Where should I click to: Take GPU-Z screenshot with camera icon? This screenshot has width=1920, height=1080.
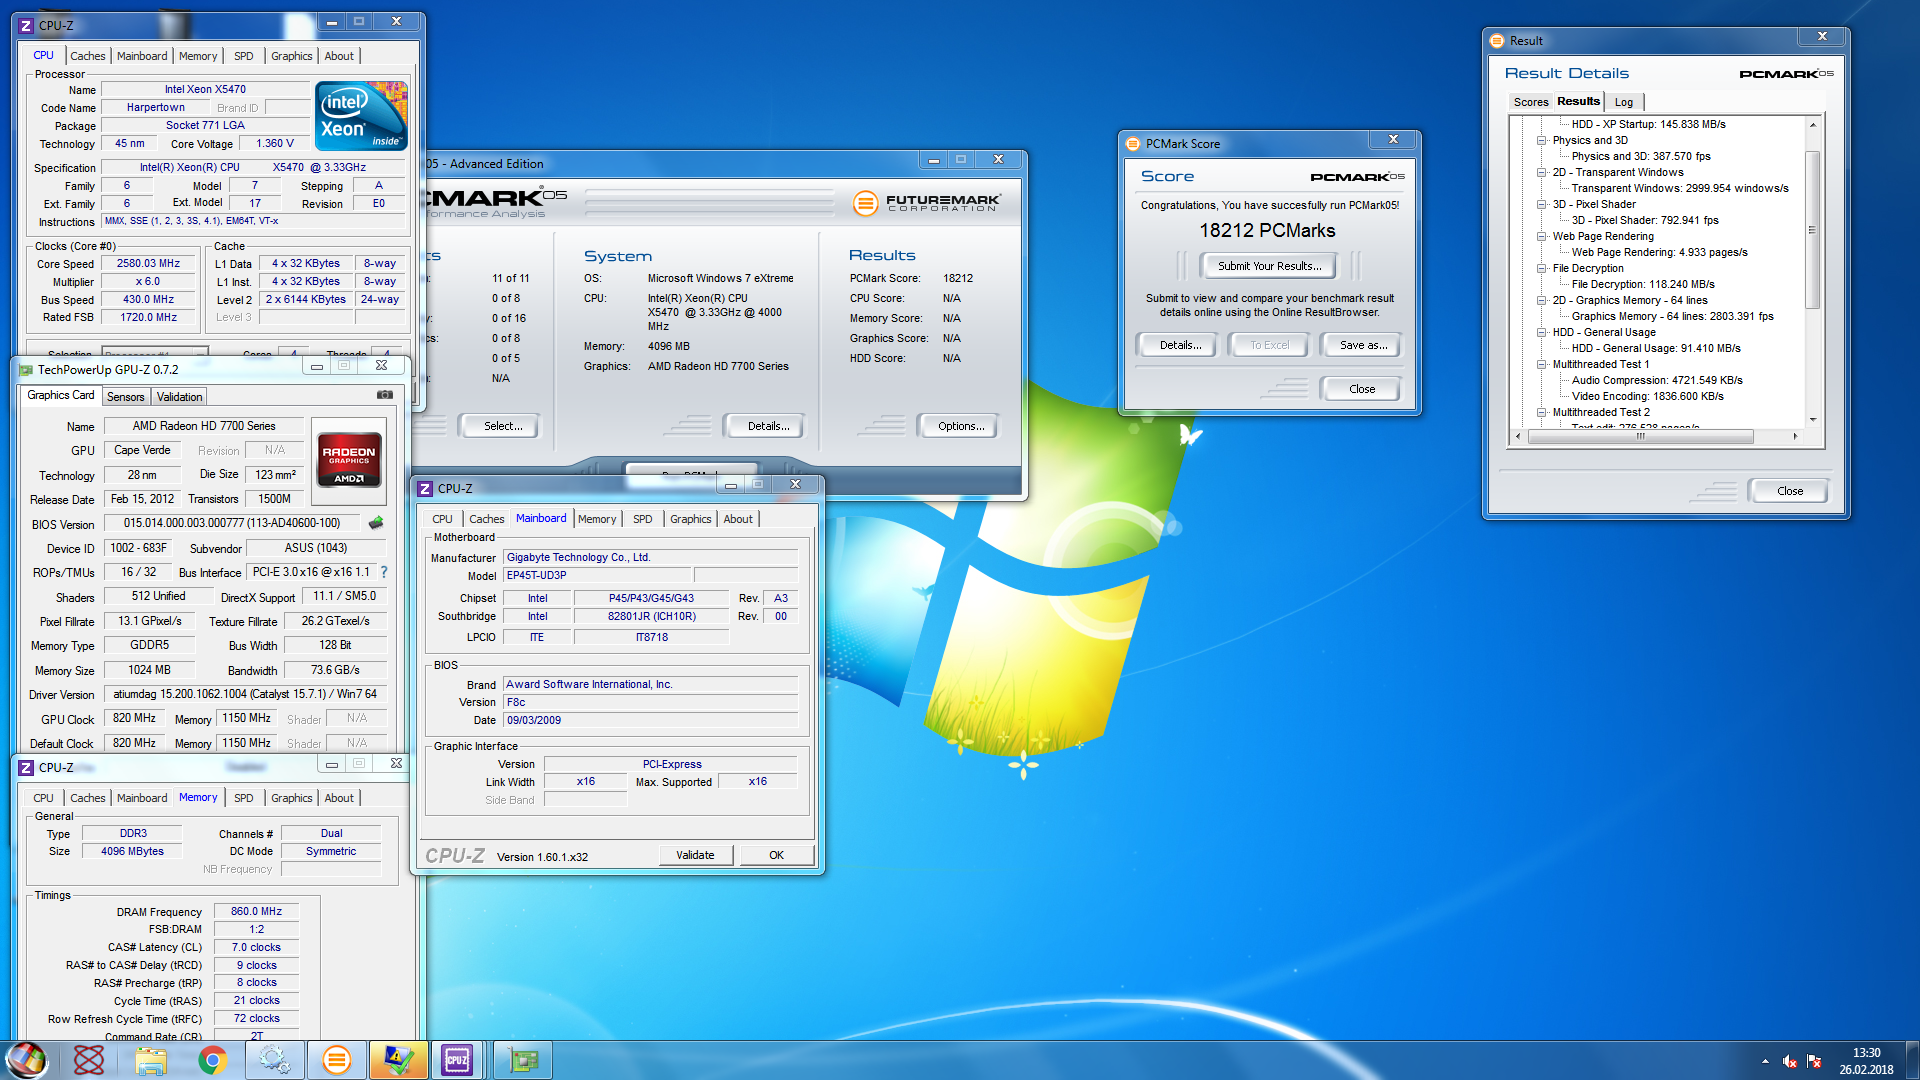pyautogui.click(x=384, y=395)
